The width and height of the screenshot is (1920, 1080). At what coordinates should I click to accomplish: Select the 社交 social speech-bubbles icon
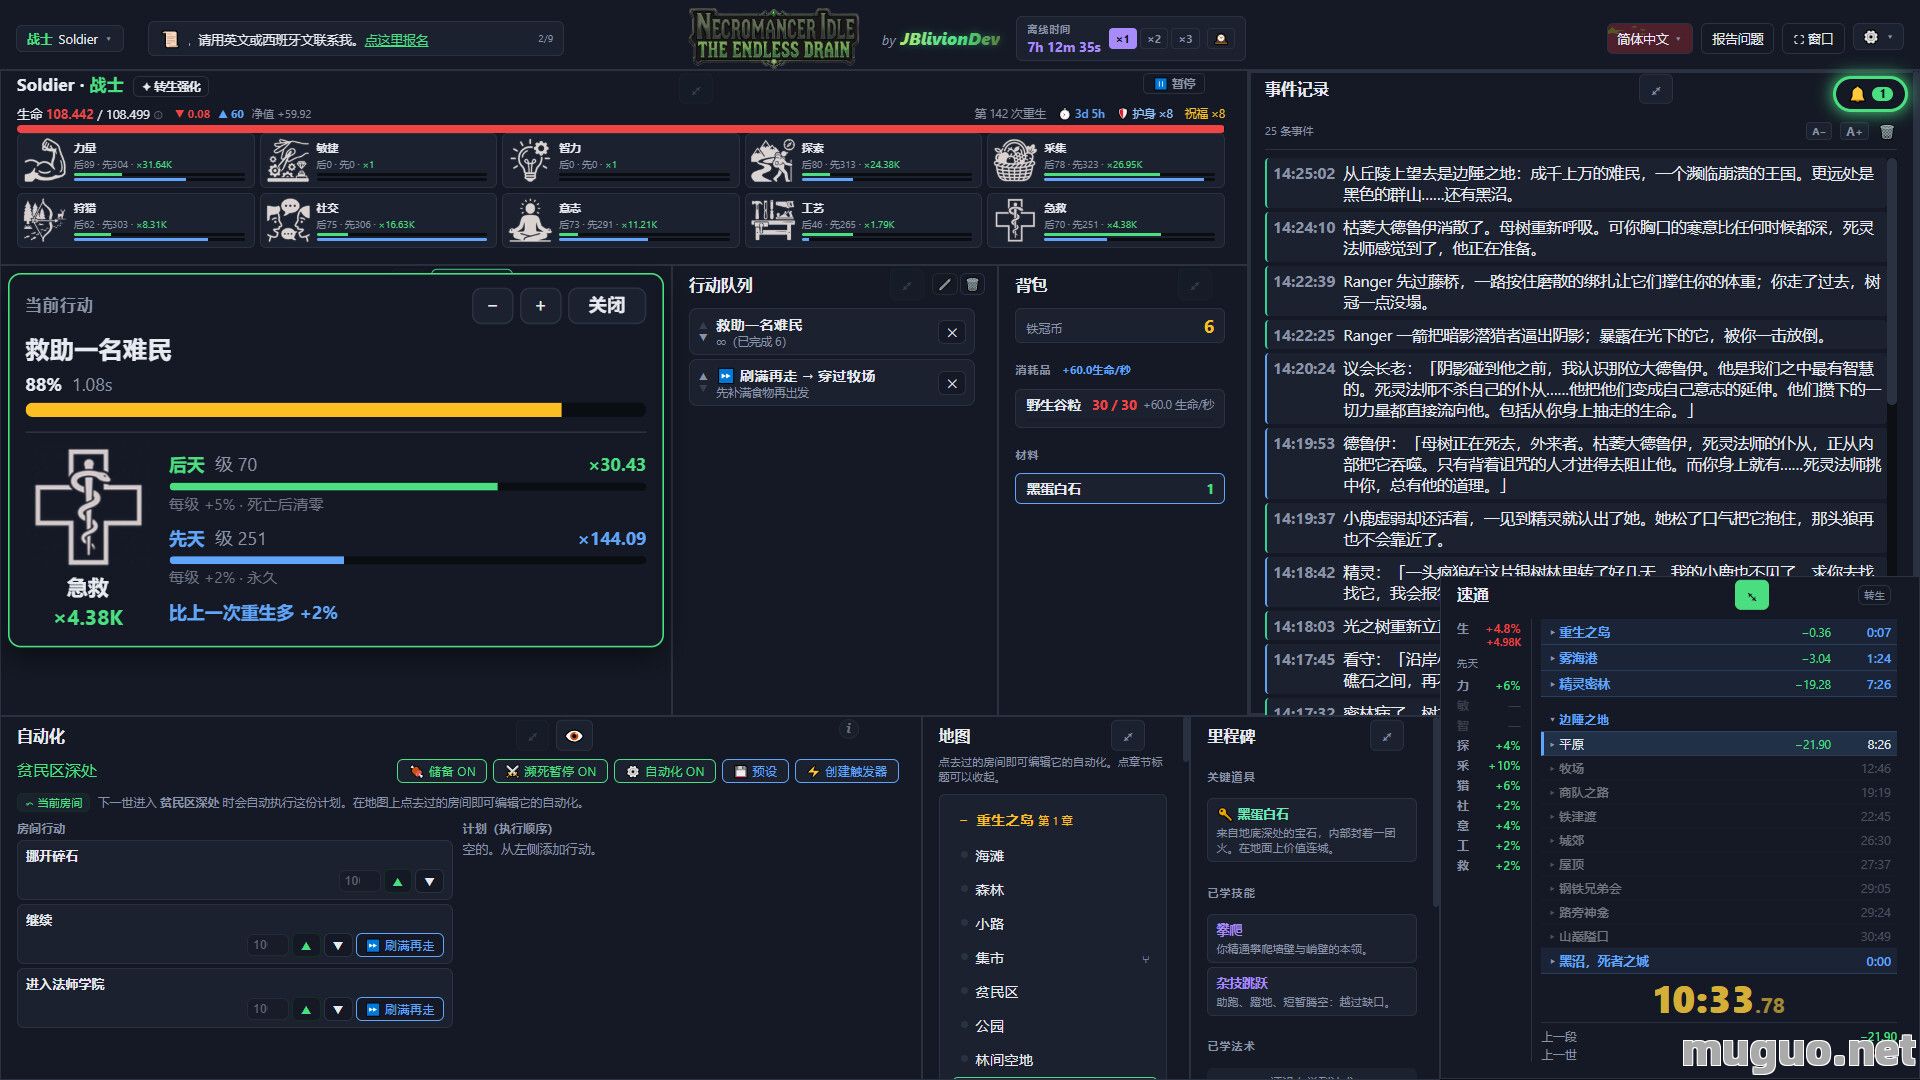[288, 220]
